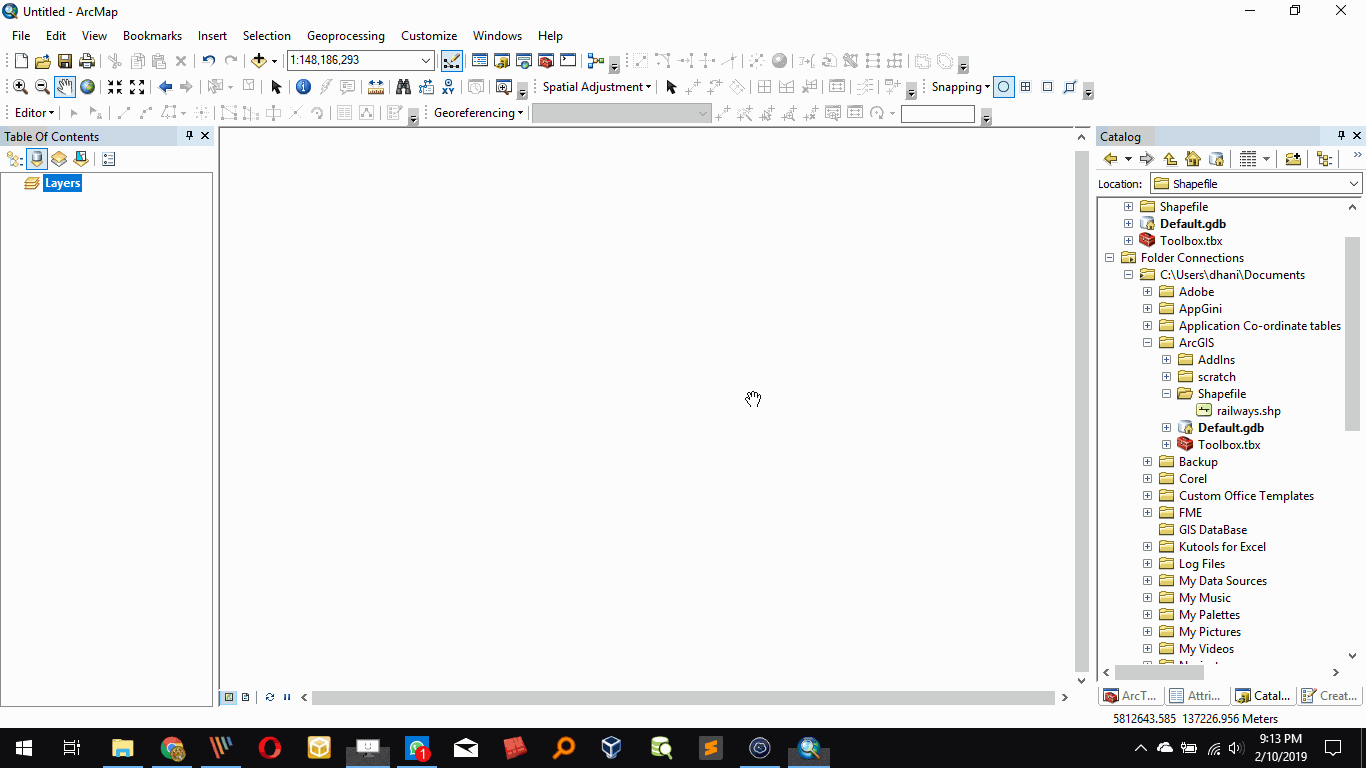Click the Add Data button
The image size is (1366, 768).
(x=258, y=61)
